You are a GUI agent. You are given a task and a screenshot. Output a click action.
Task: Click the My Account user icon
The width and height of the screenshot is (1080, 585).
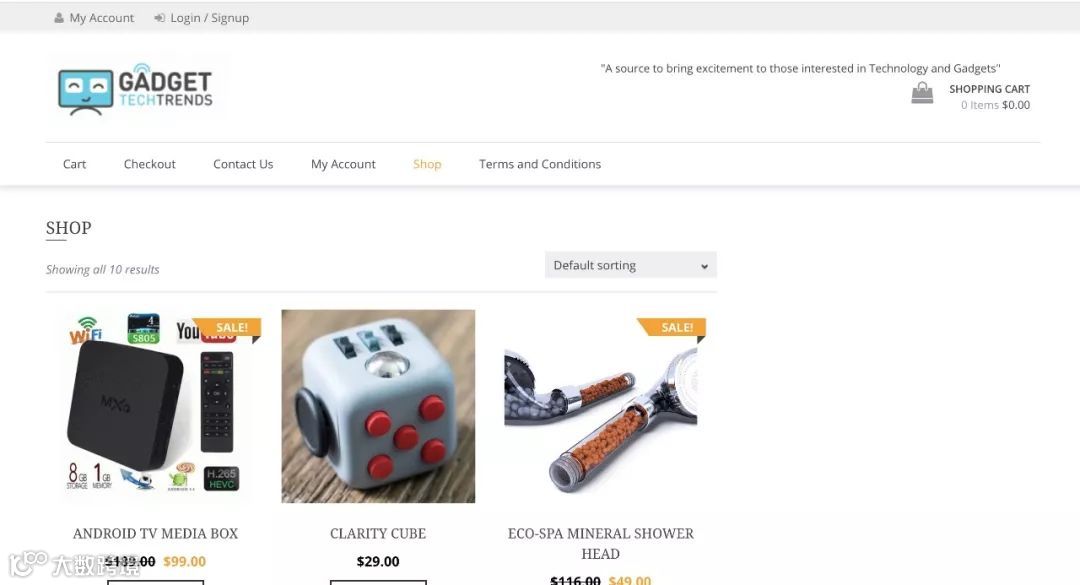(x=59, y=18)
